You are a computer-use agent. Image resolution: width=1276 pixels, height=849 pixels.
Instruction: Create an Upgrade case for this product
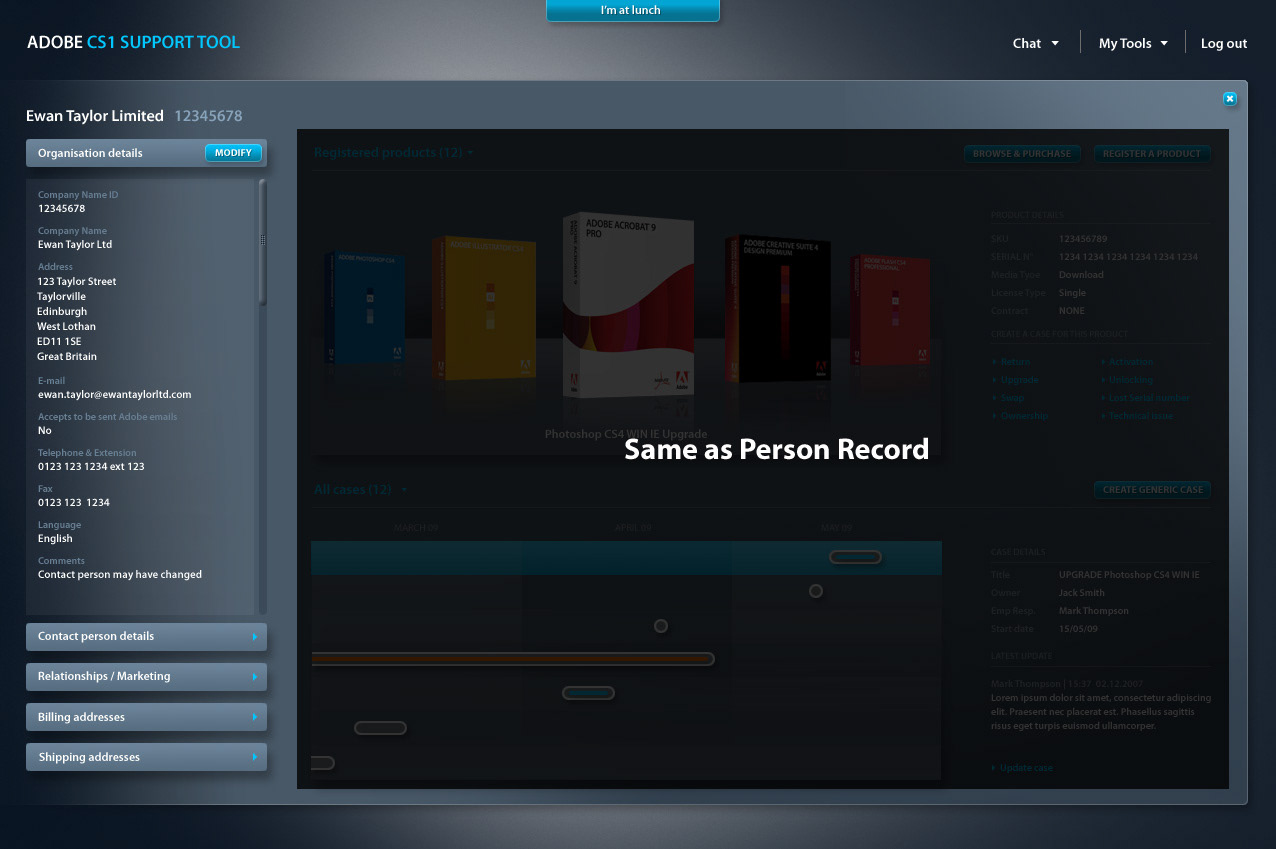[x=1018, y=380]
